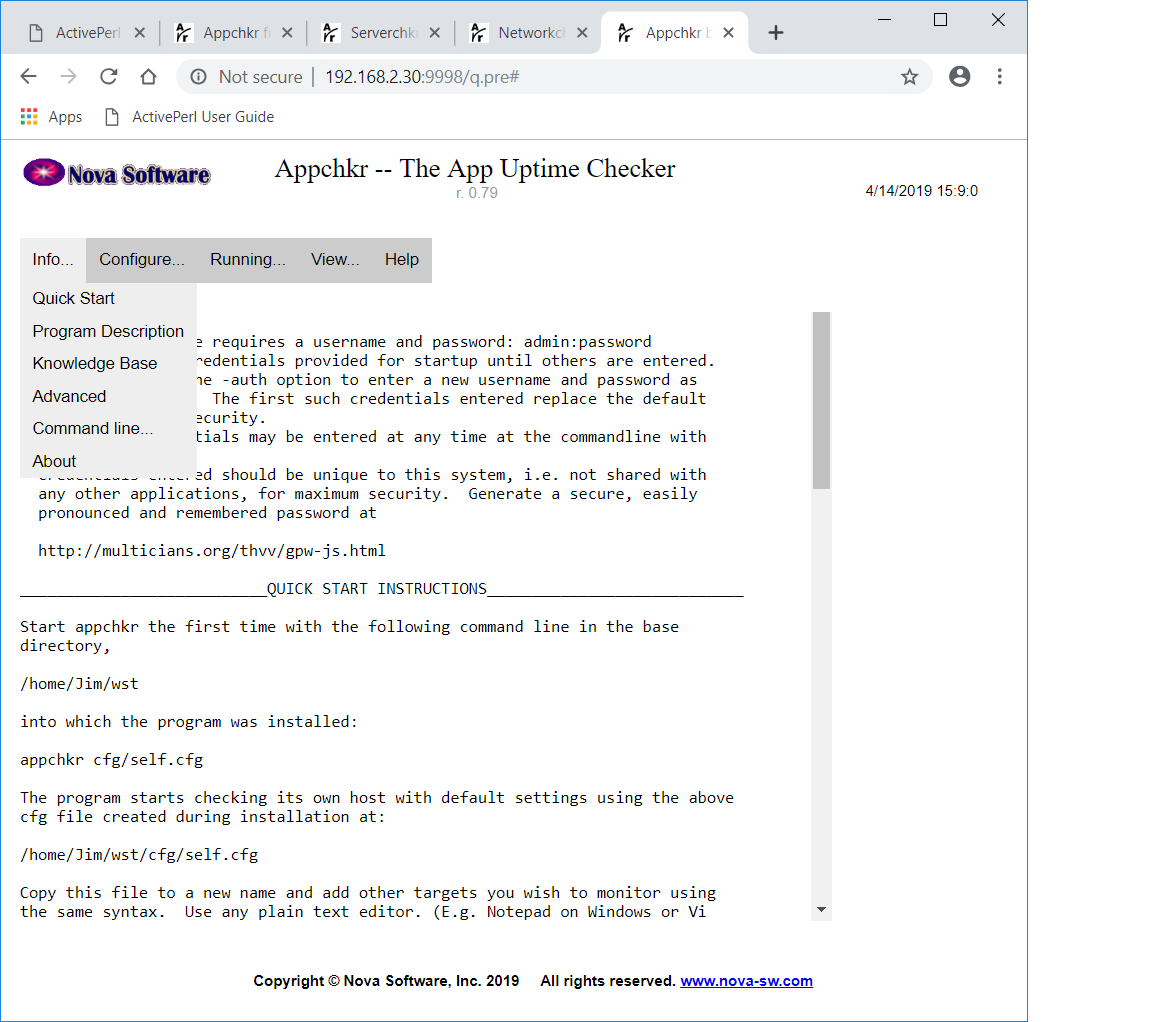Open ActivePerl User Guide bookmark
The image size is (1152, 1022).
click(x=190, y=117)
